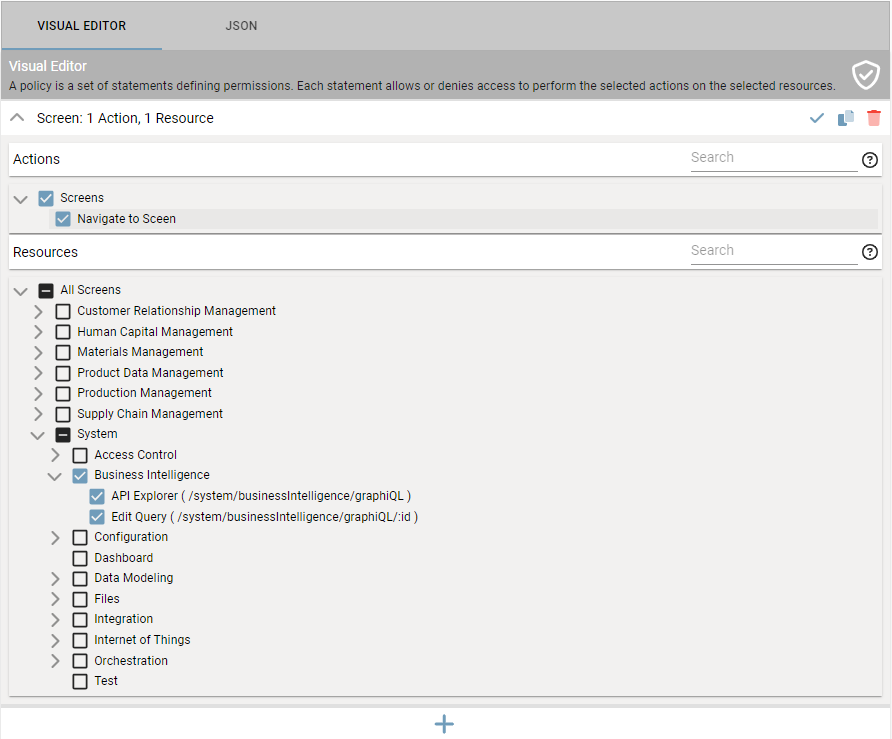Click the shield policy icon in header

pyautogui.click(x=865, y=75)
